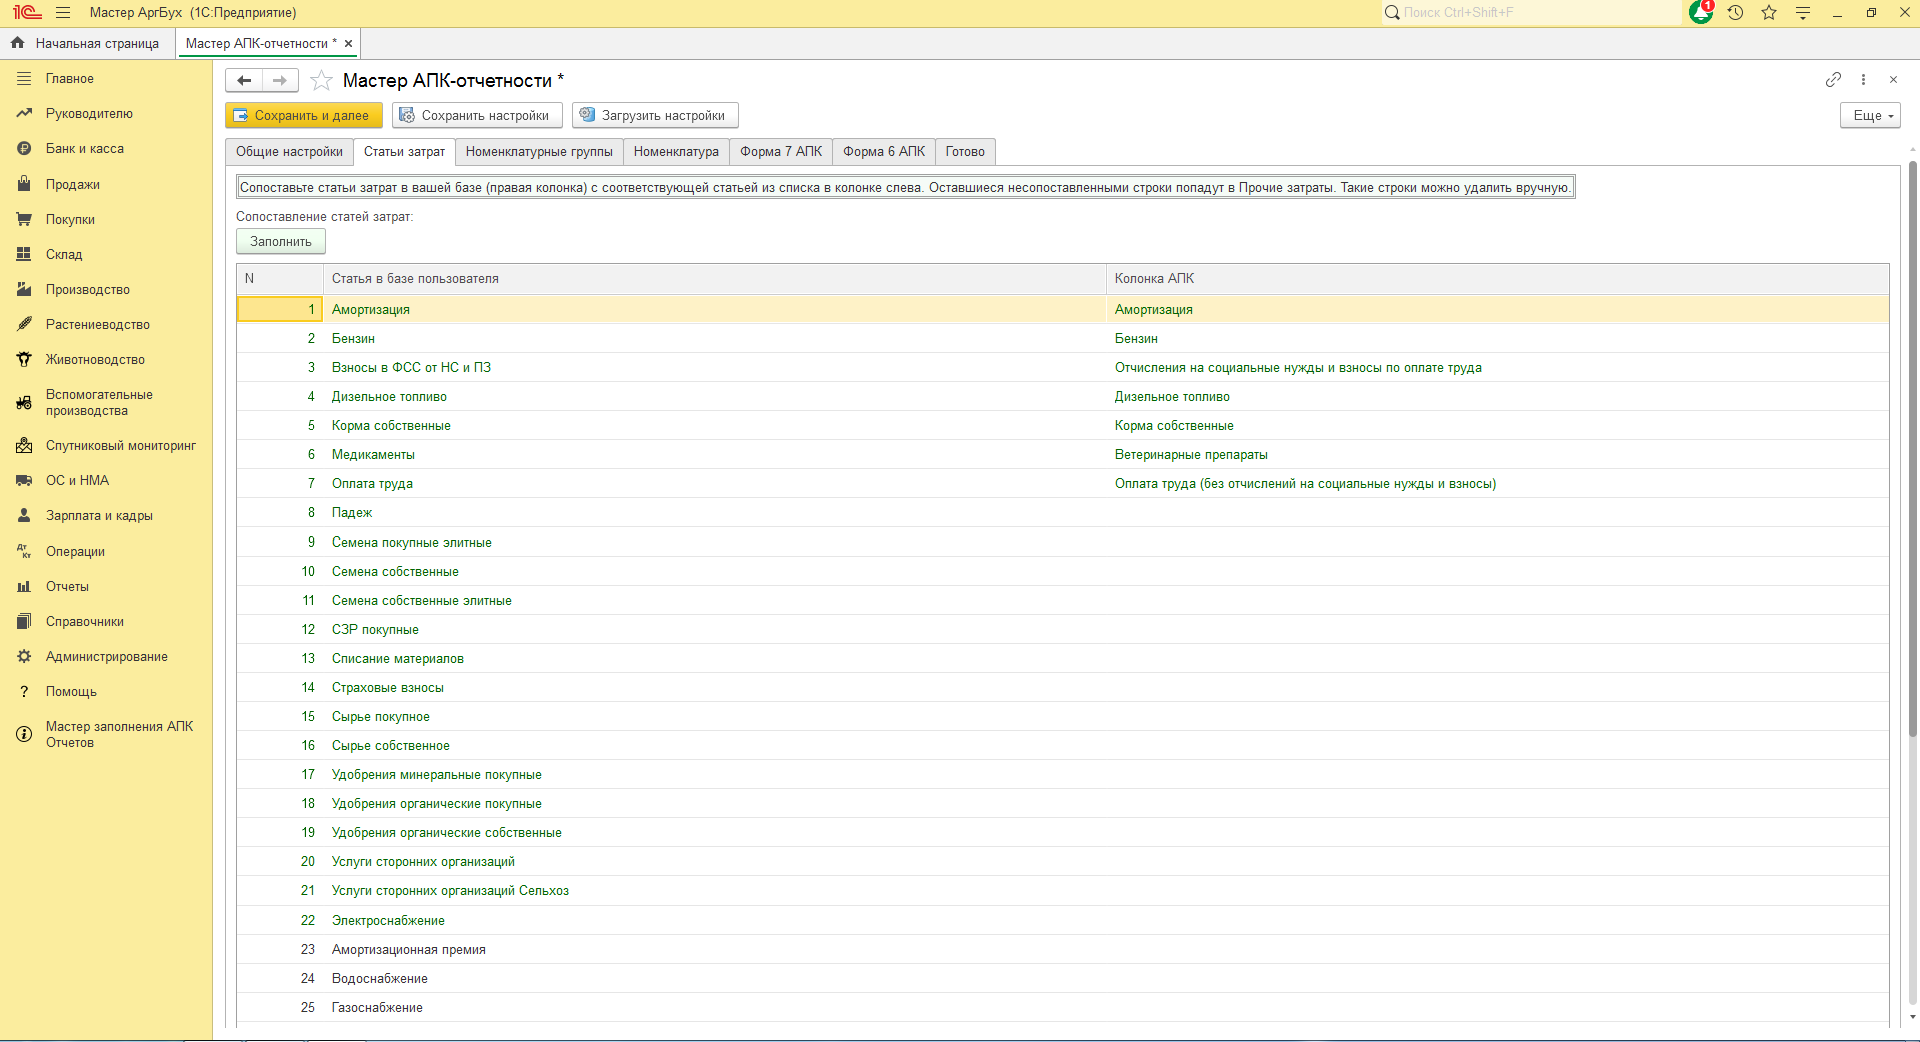The width and height of the screenshot is (1920, 1042).
Task: Click Загрузить настройки button
Action: [655, 115]
